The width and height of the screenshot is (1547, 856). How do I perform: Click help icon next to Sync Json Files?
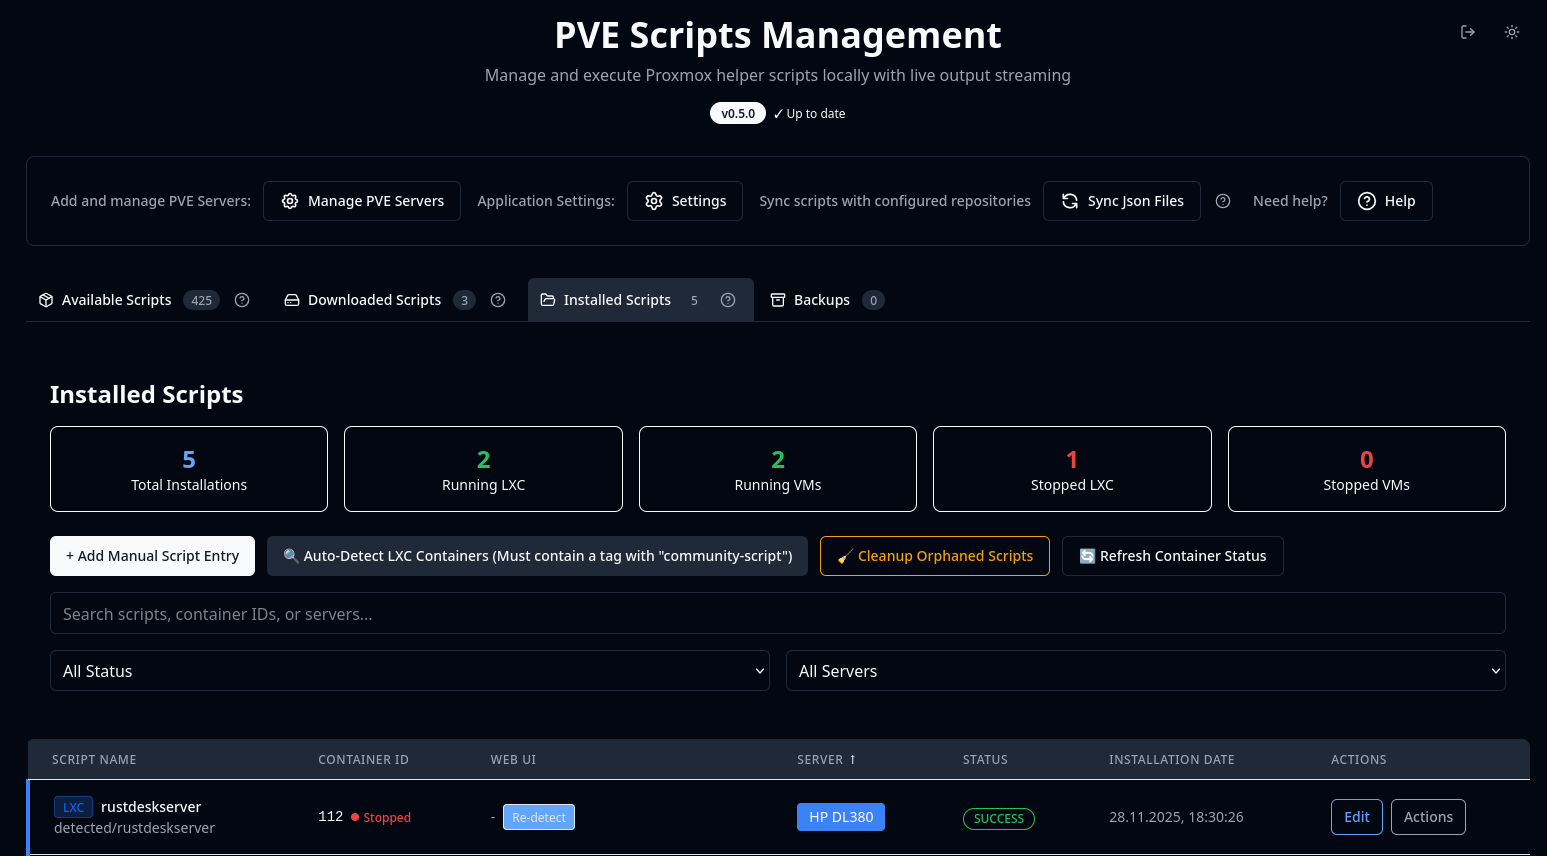tap(1222, 201)
